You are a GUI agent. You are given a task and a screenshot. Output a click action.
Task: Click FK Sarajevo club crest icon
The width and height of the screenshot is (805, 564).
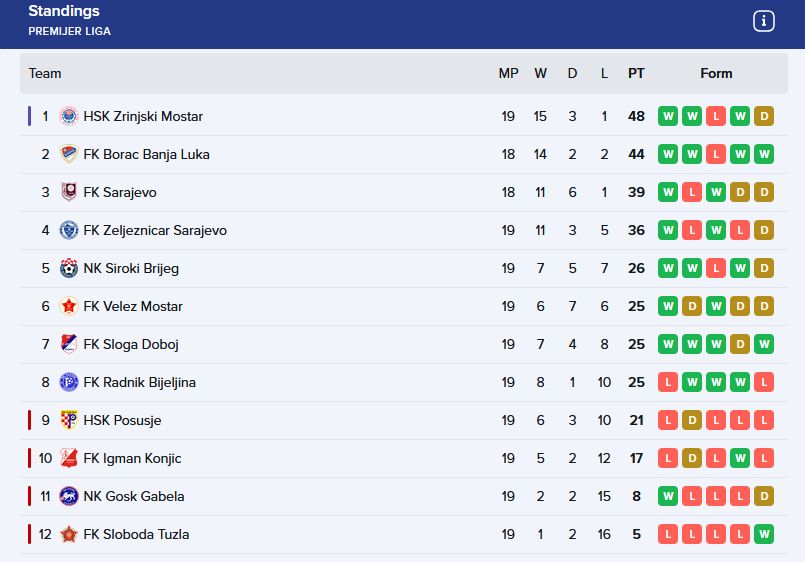click(69, 192)
